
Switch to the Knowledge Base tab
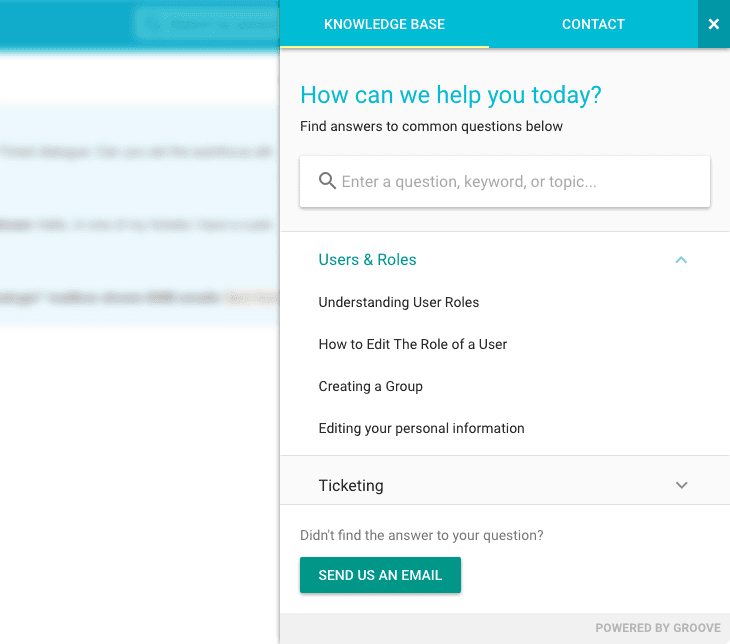click(384, 24)
